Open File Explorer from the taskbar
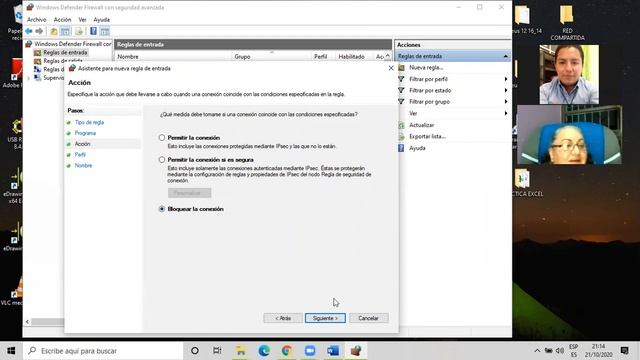This screenshot has width=640, height=360. pos(241,351)
